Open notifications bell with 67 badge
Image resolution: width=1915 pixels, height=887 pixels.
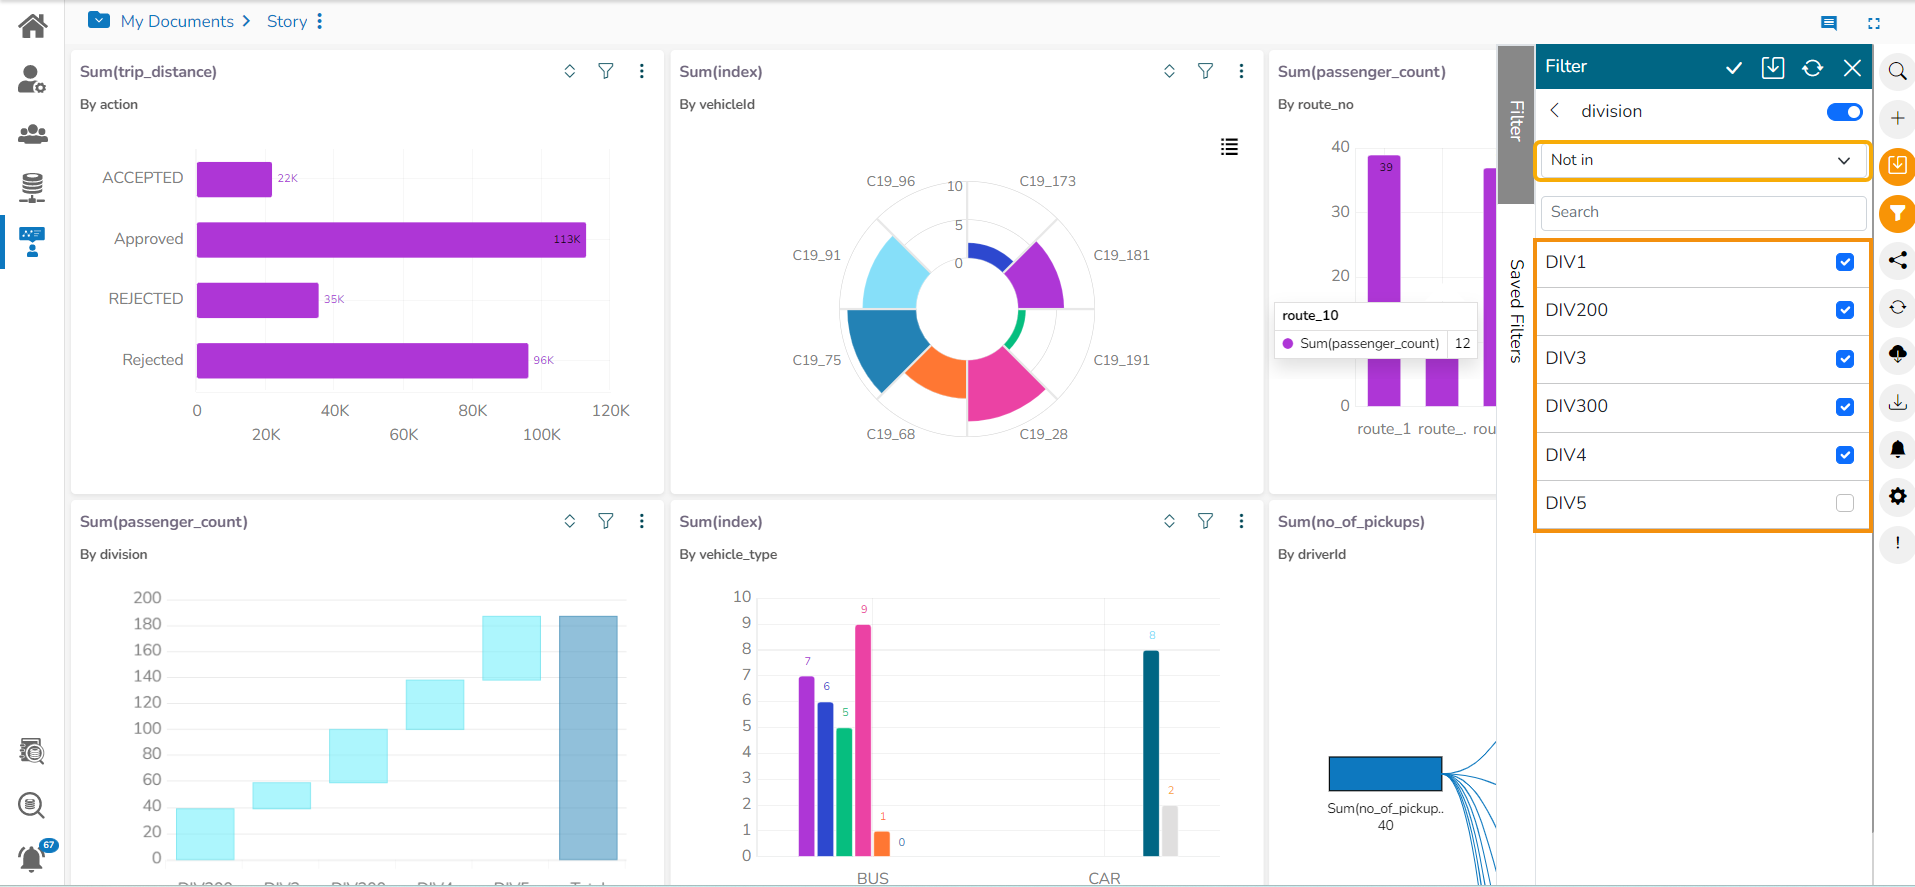[x=32, y=857]
